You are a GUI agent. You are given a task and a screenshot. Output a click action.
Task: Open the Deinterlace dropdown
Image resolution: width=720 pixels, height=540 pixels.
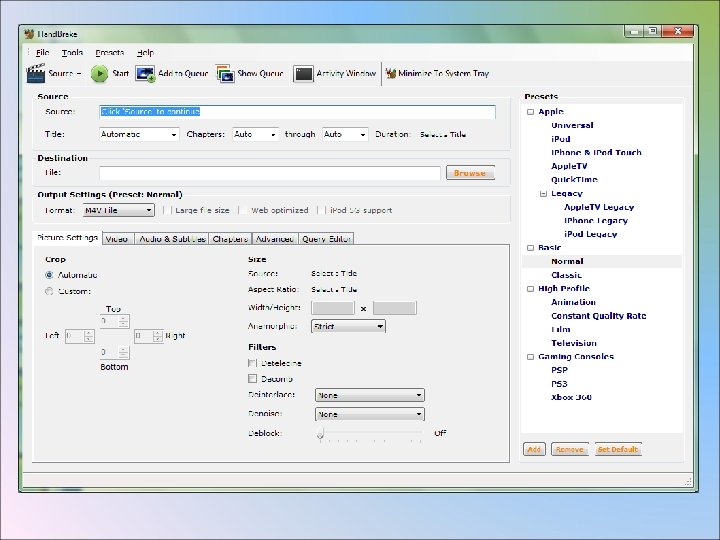click(370, 395)
